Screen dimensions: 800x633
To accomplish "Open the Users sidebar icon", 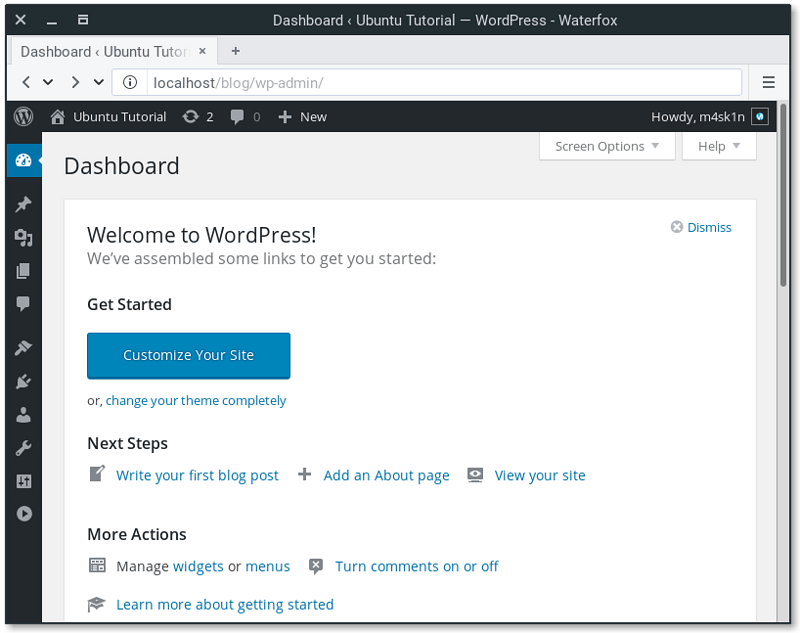I will [x=23, y=415].
